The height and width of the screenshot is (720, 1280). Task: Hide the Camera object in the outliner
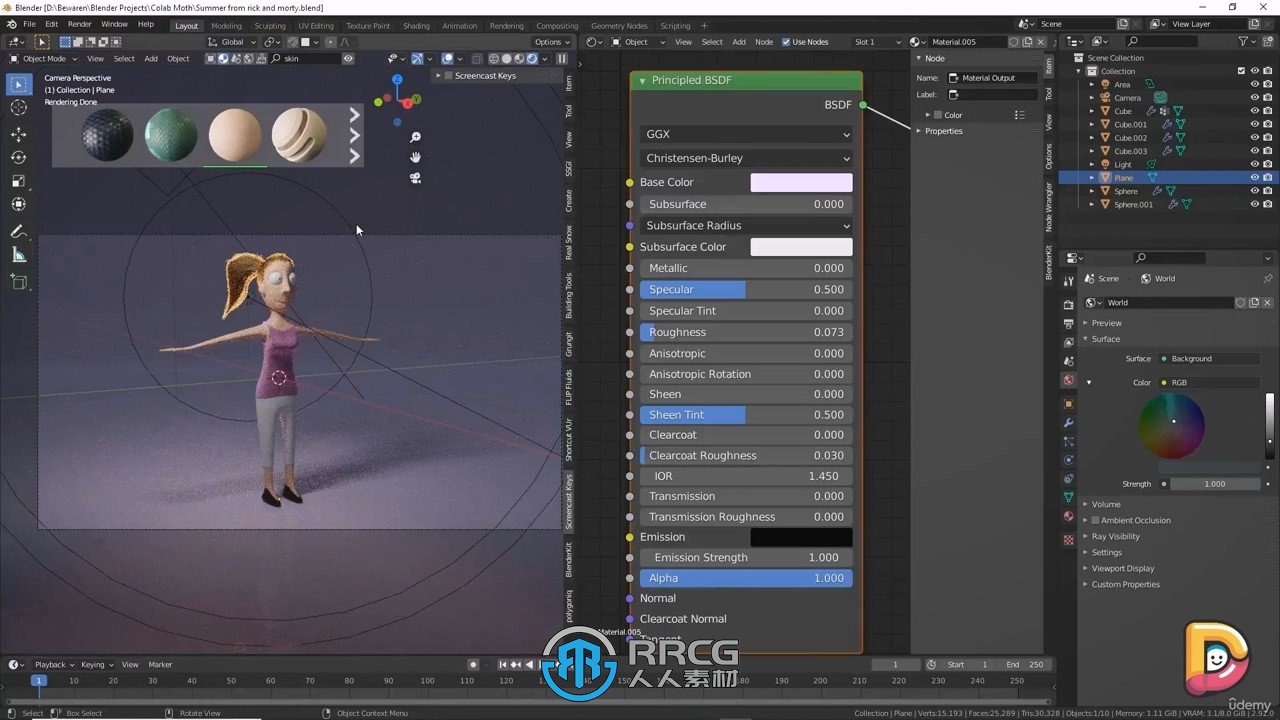tap(1255, 98)
